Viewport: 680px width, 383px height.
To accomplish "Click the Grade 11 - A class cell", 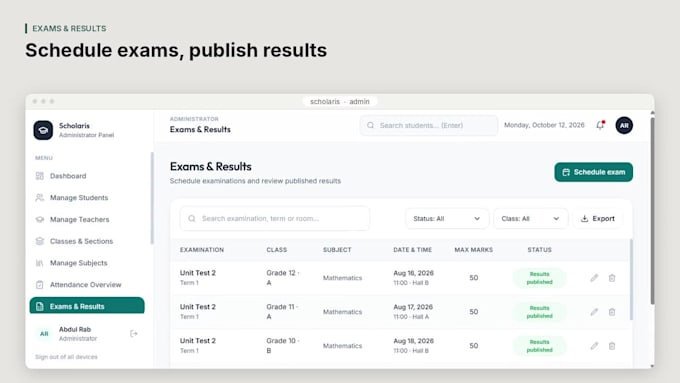I will click(283, 312).
